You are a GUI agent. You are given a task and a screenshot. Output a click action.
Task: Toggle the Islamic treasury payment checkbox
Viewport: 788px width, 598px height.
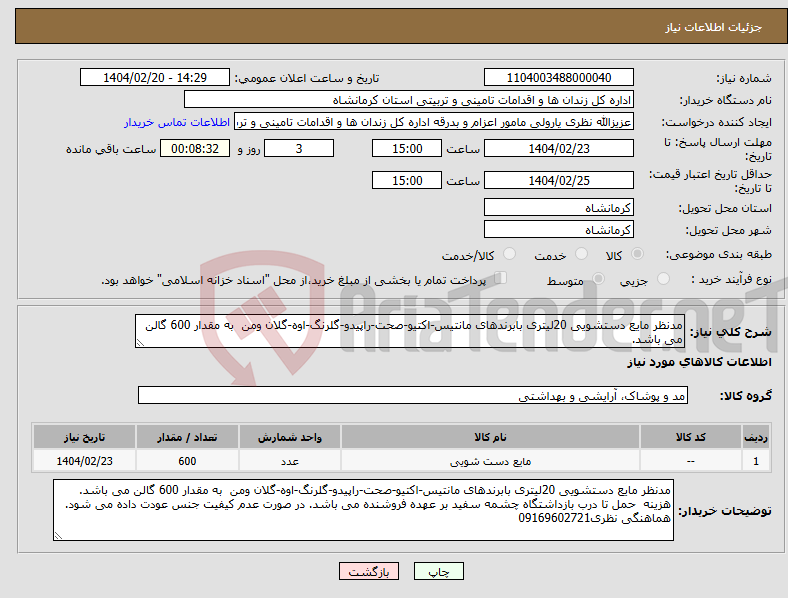(500, 278)
